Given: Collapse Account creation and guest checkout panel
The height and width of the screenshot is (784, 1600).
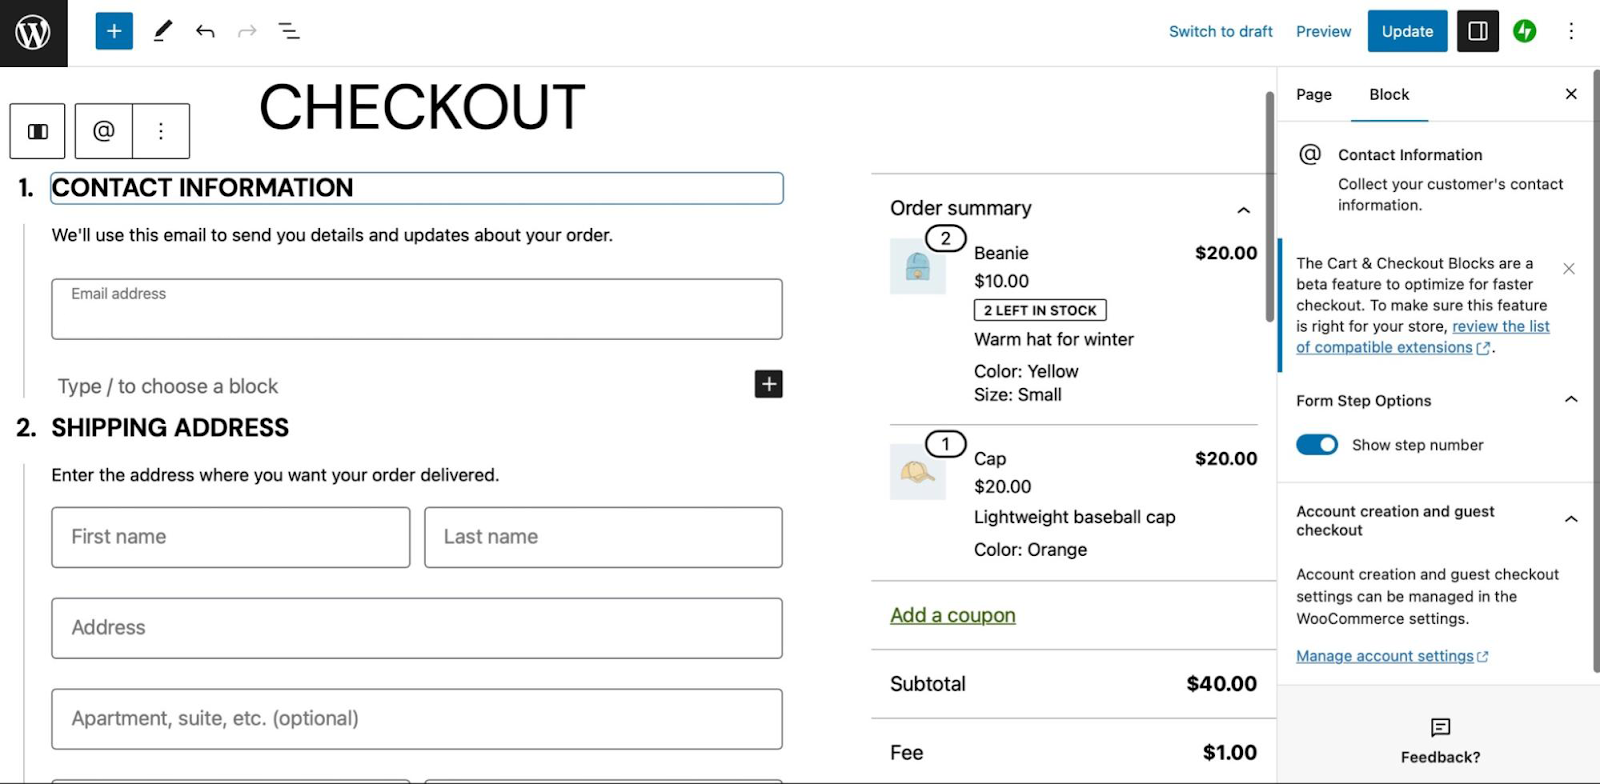Looking at the screenshot, I should [1570, 520].
